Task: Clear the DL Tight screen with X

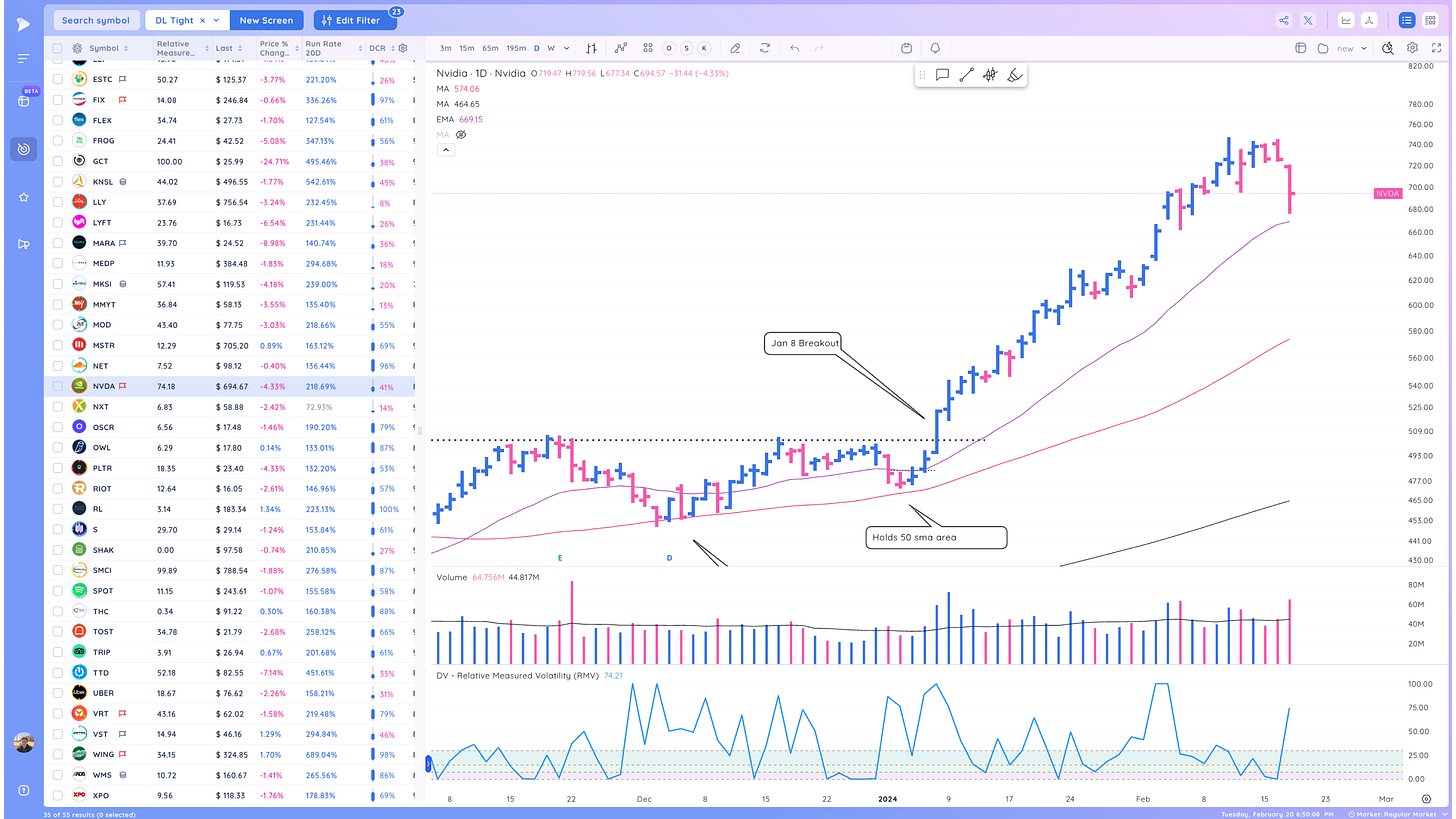Action: point(202,20)
